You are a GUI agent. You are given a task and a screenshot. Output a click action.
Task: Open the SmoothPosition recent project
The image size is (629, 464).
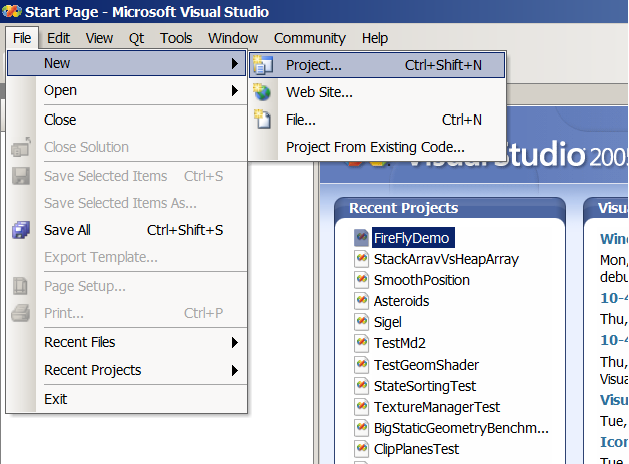tap(421, 280)
